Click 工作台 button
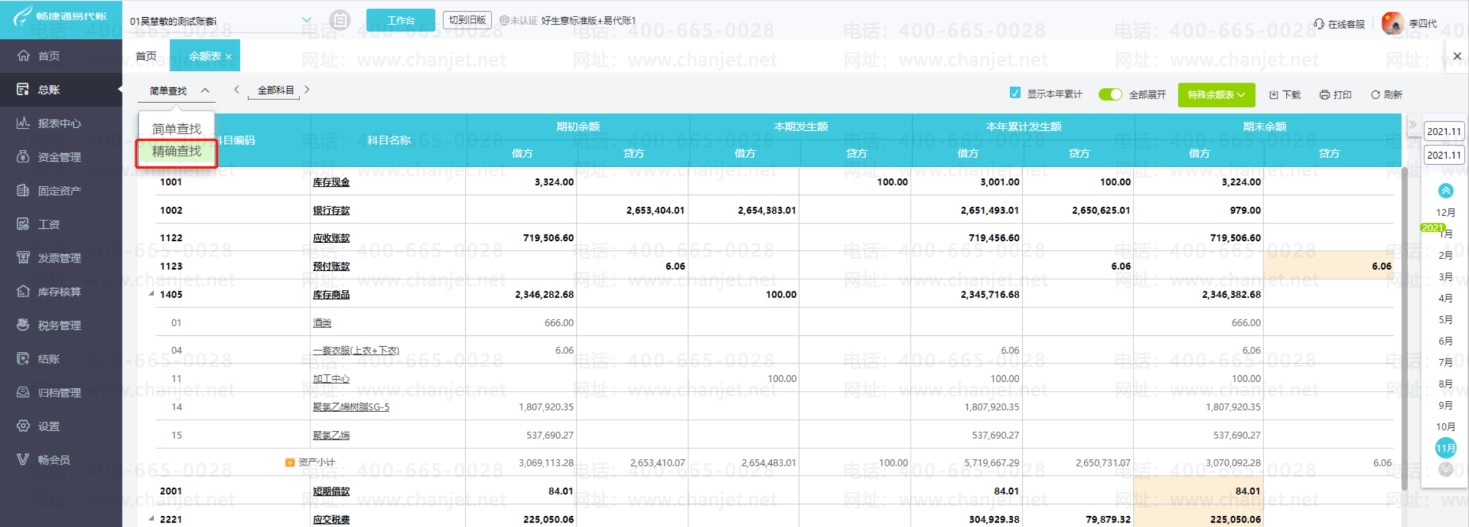The width and height of the screenshot is (1469, 527). coord(401,20)
